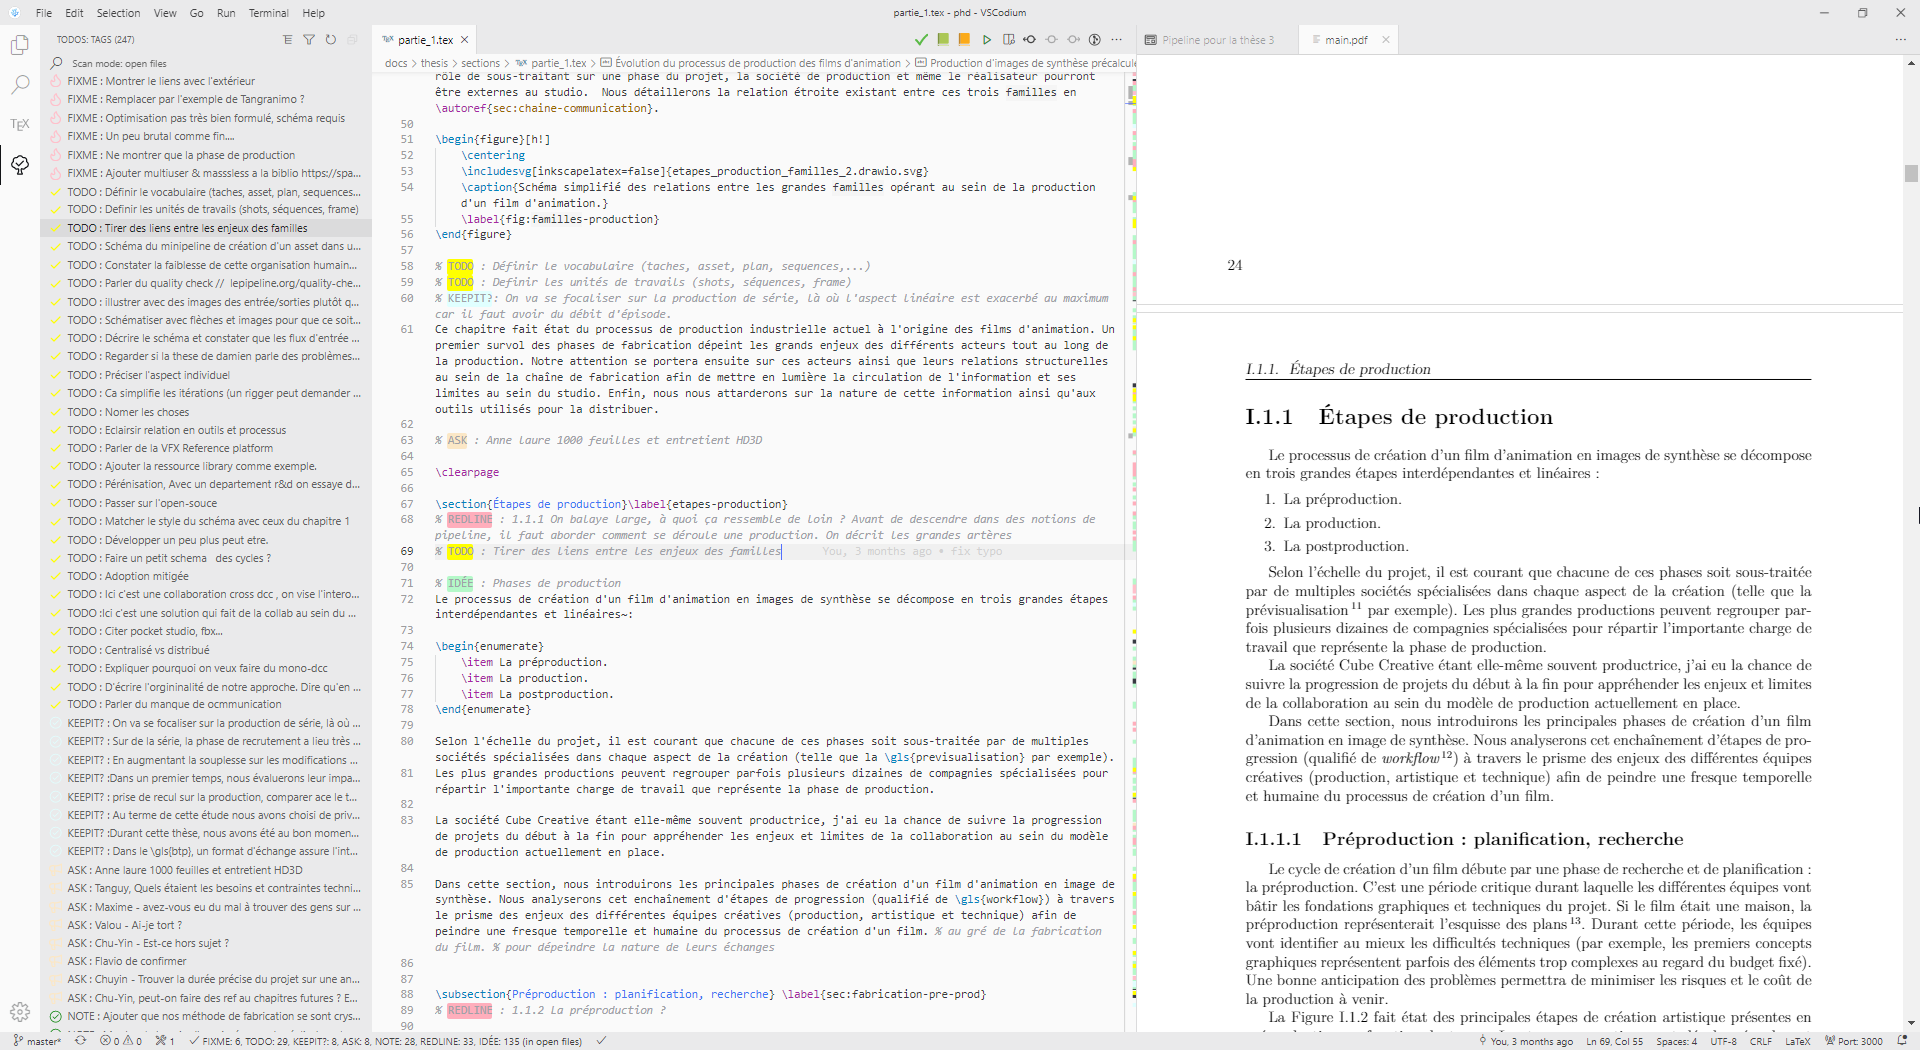Click the Todo Tree filter icon
The image size is (1920, 1050).
coord(309,40)
